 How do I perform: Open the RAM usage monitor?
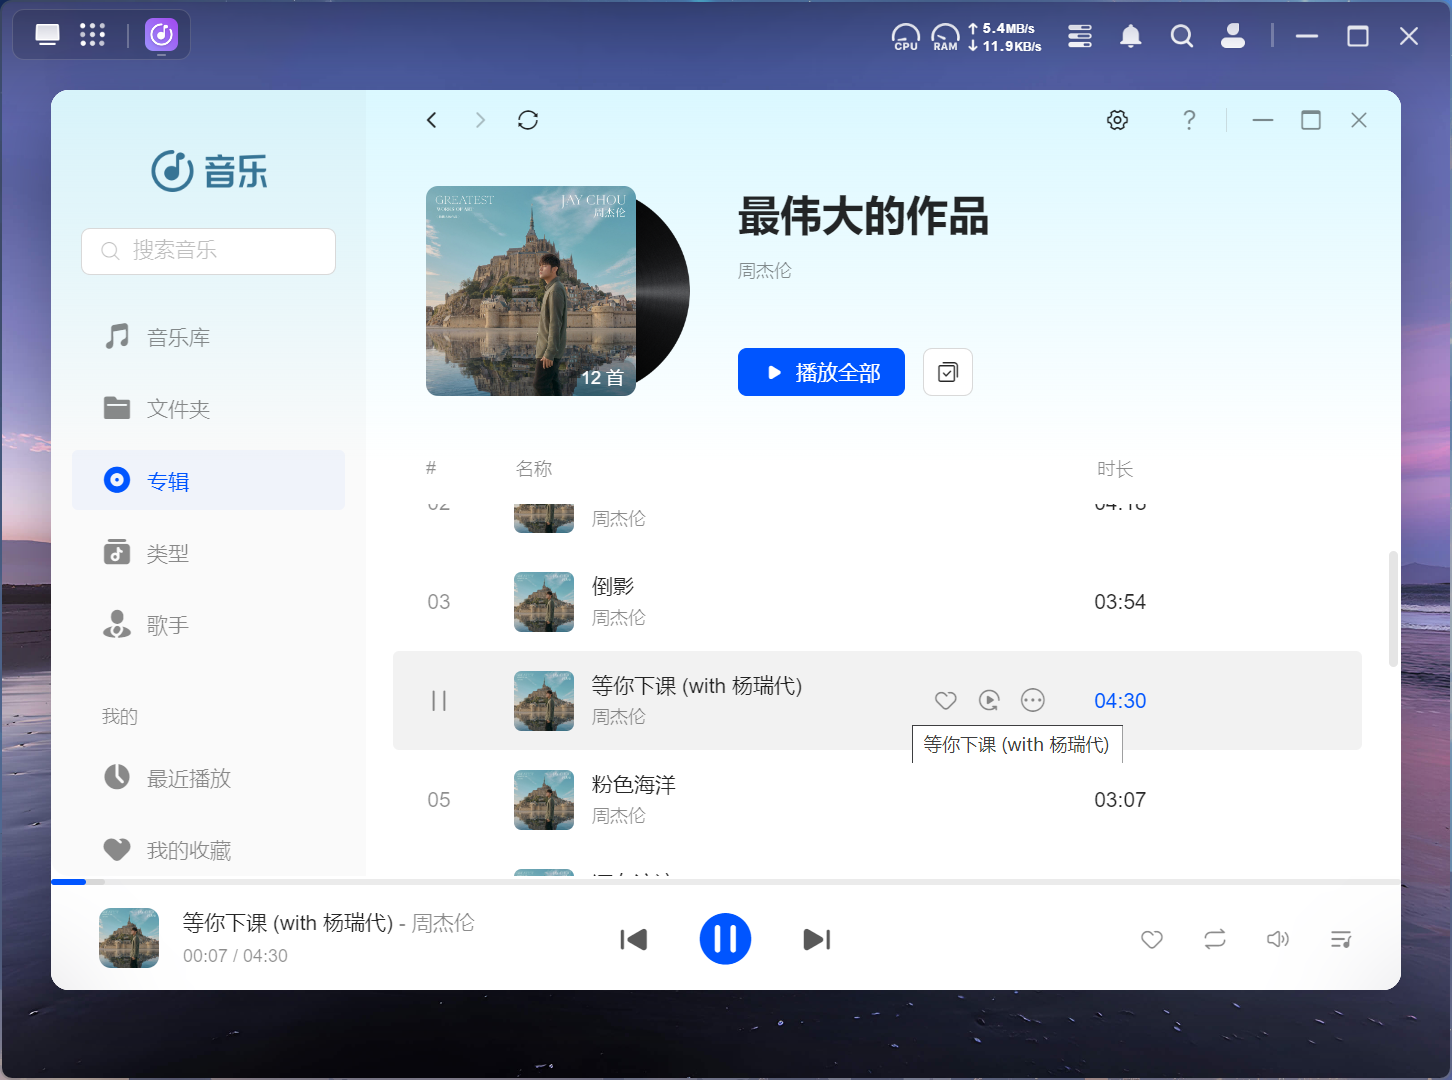tap(945, 37)
